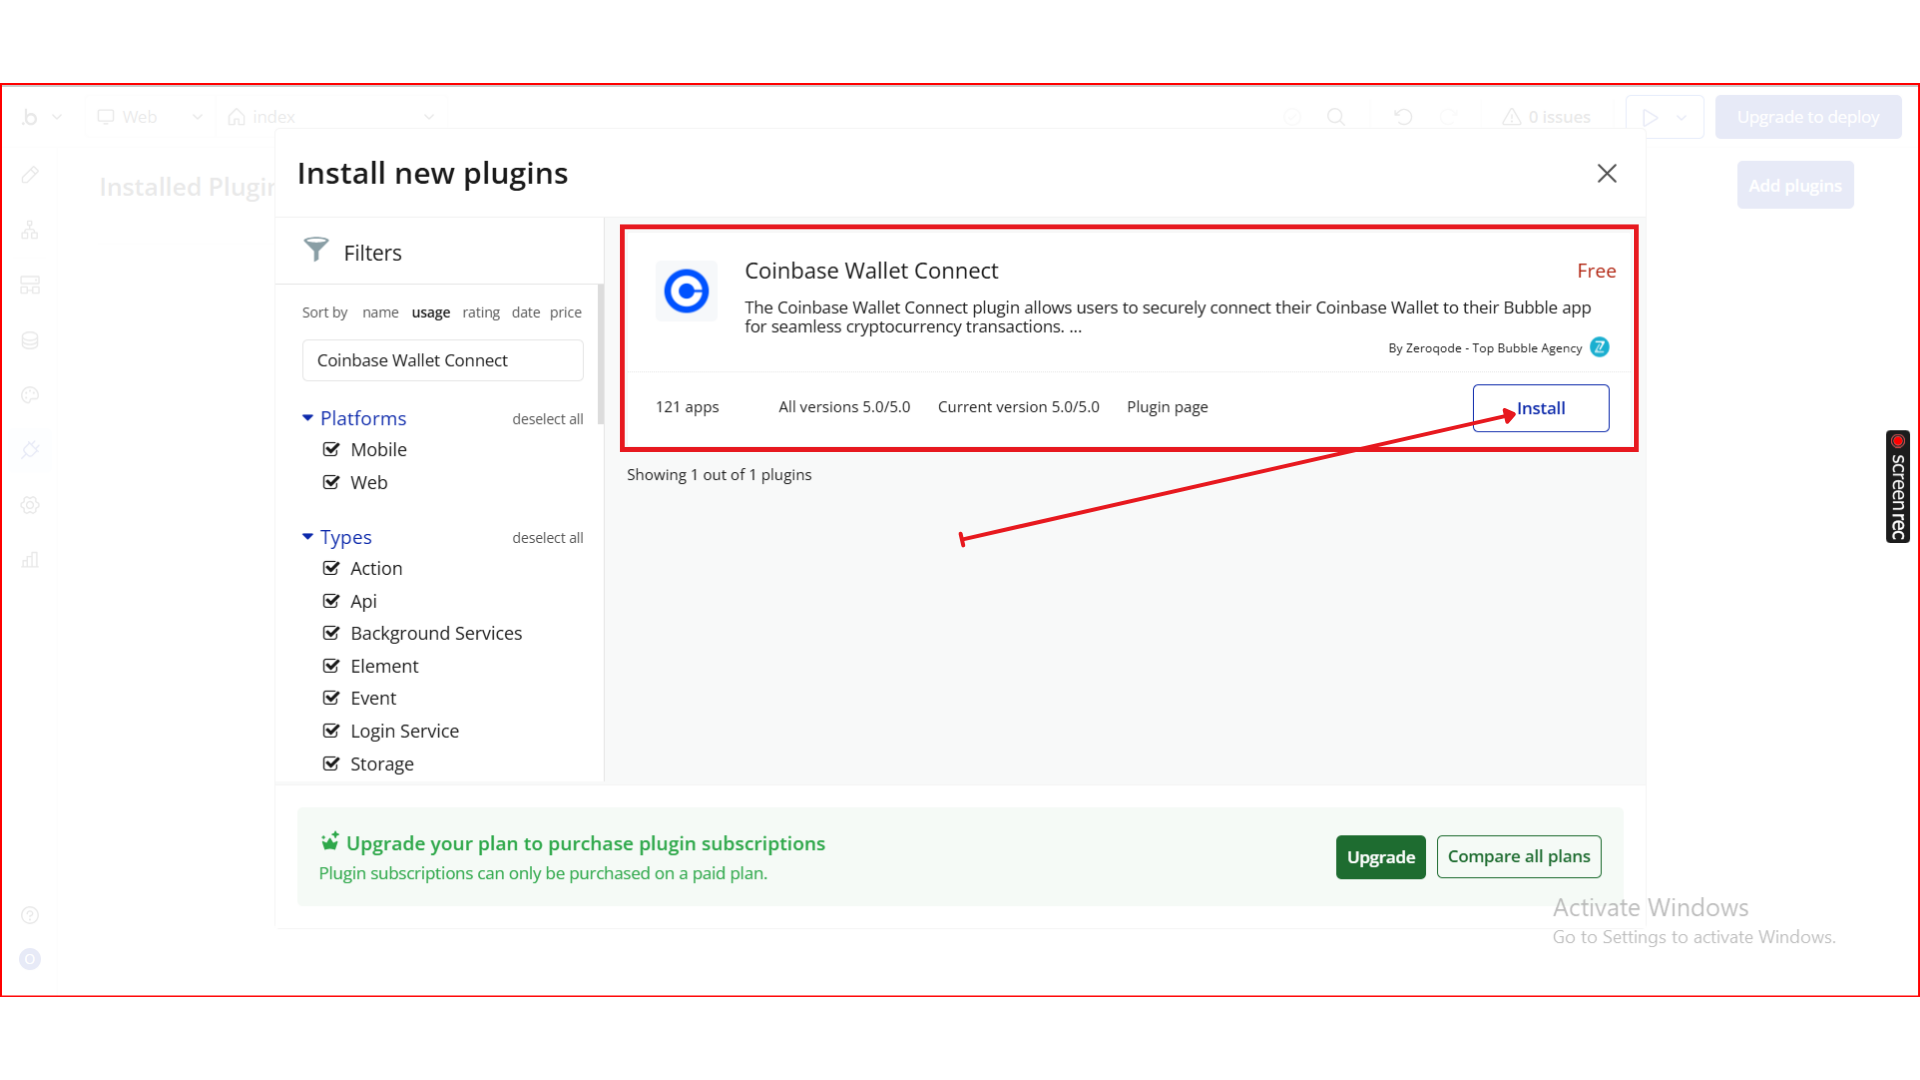
Task: Uncheck the Background Services type checkbox
Action: pos(331,633)
